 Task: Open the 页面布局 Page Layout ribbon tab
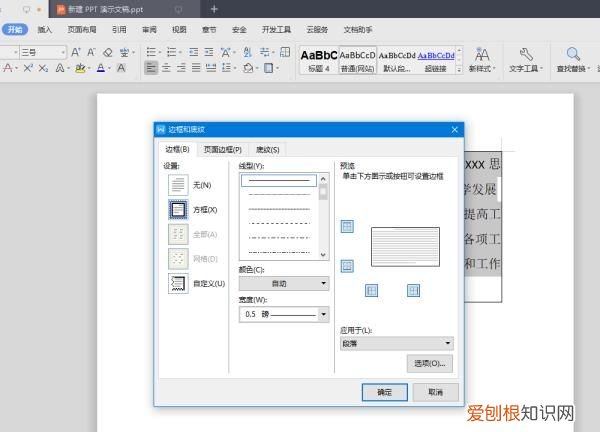(82, 29)
